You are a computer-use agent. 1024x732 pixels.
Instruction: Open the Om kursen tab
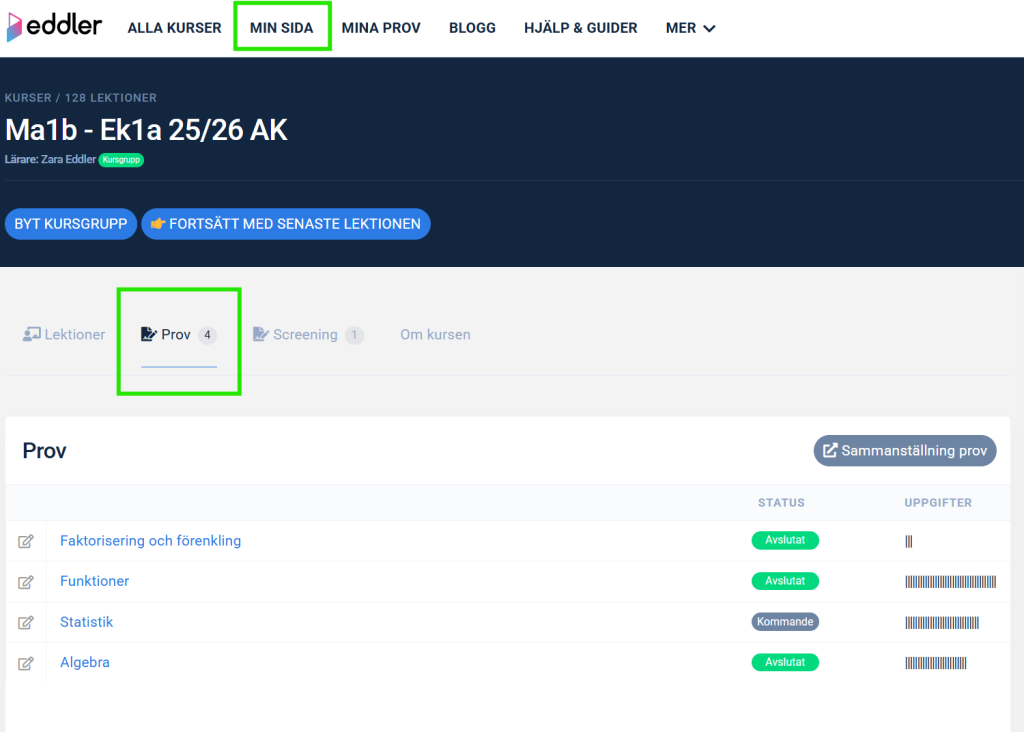point(435,335)
